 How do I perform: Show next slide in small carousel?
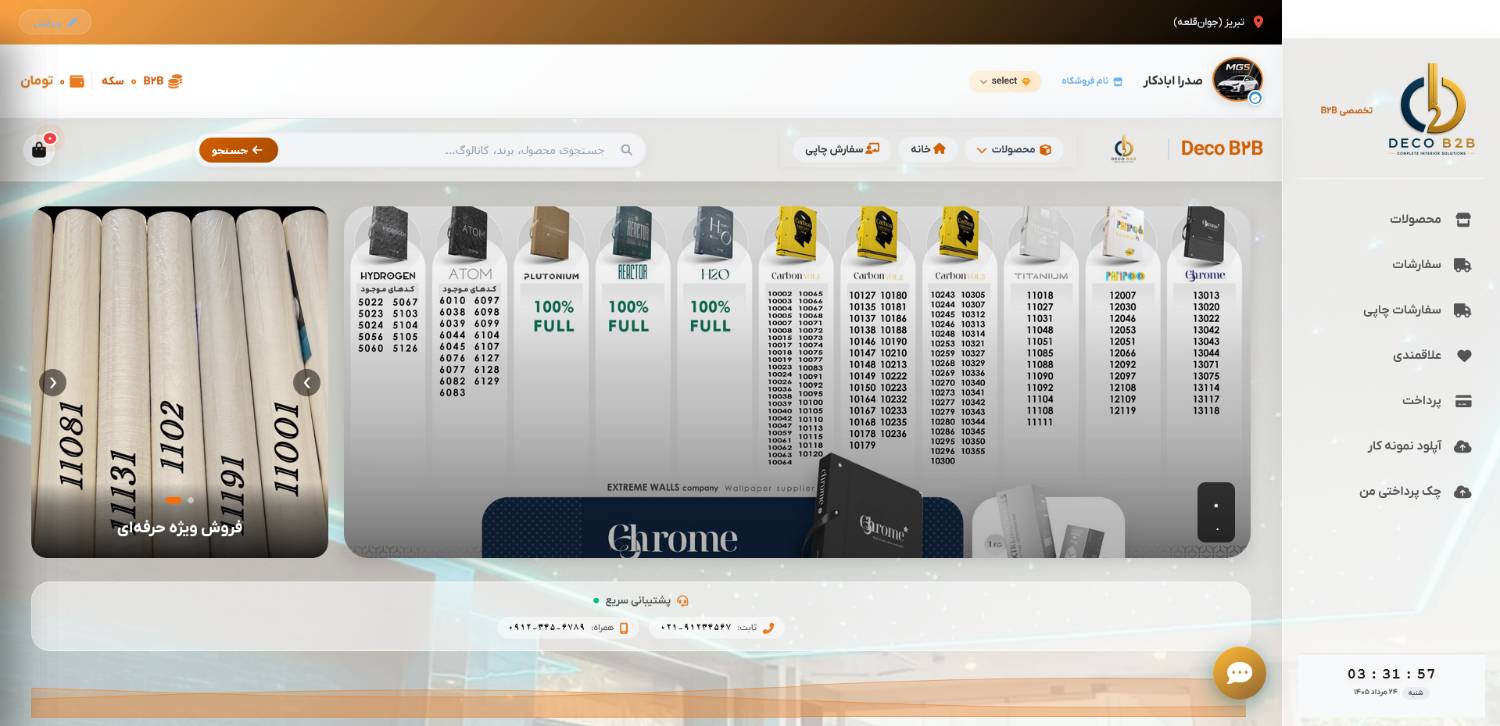[x=307, y=383]
